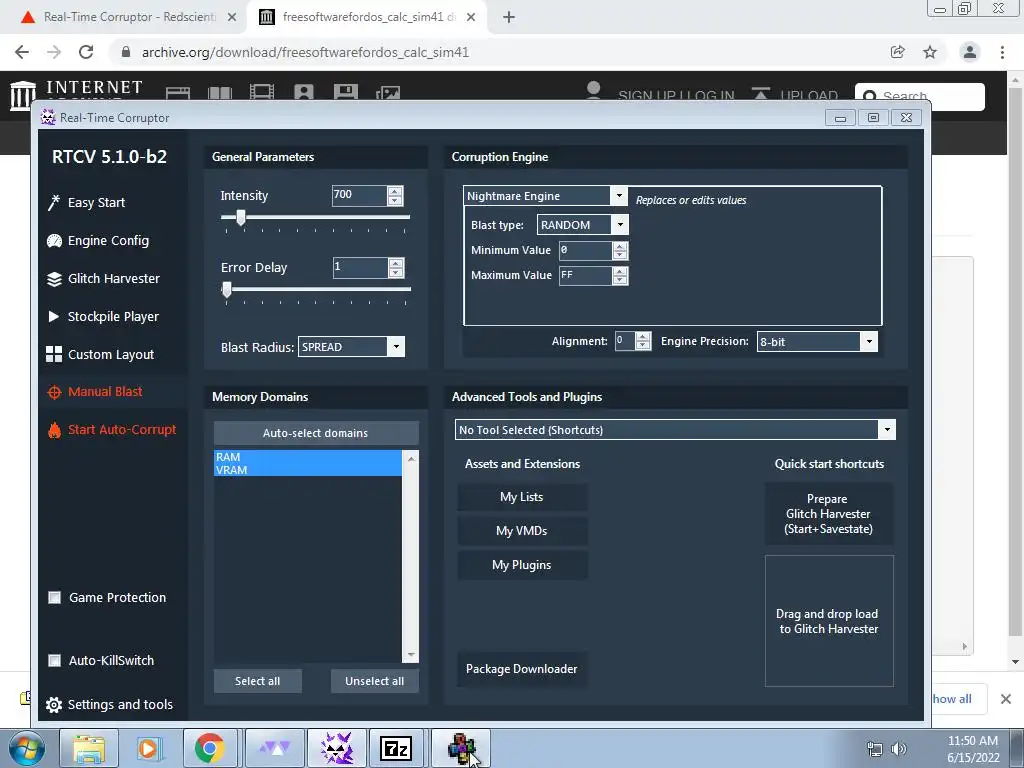The width and height of the screenshot is (1024, 768).
Task: Open Chrome three-dot menu
Action: (1002, 52)
